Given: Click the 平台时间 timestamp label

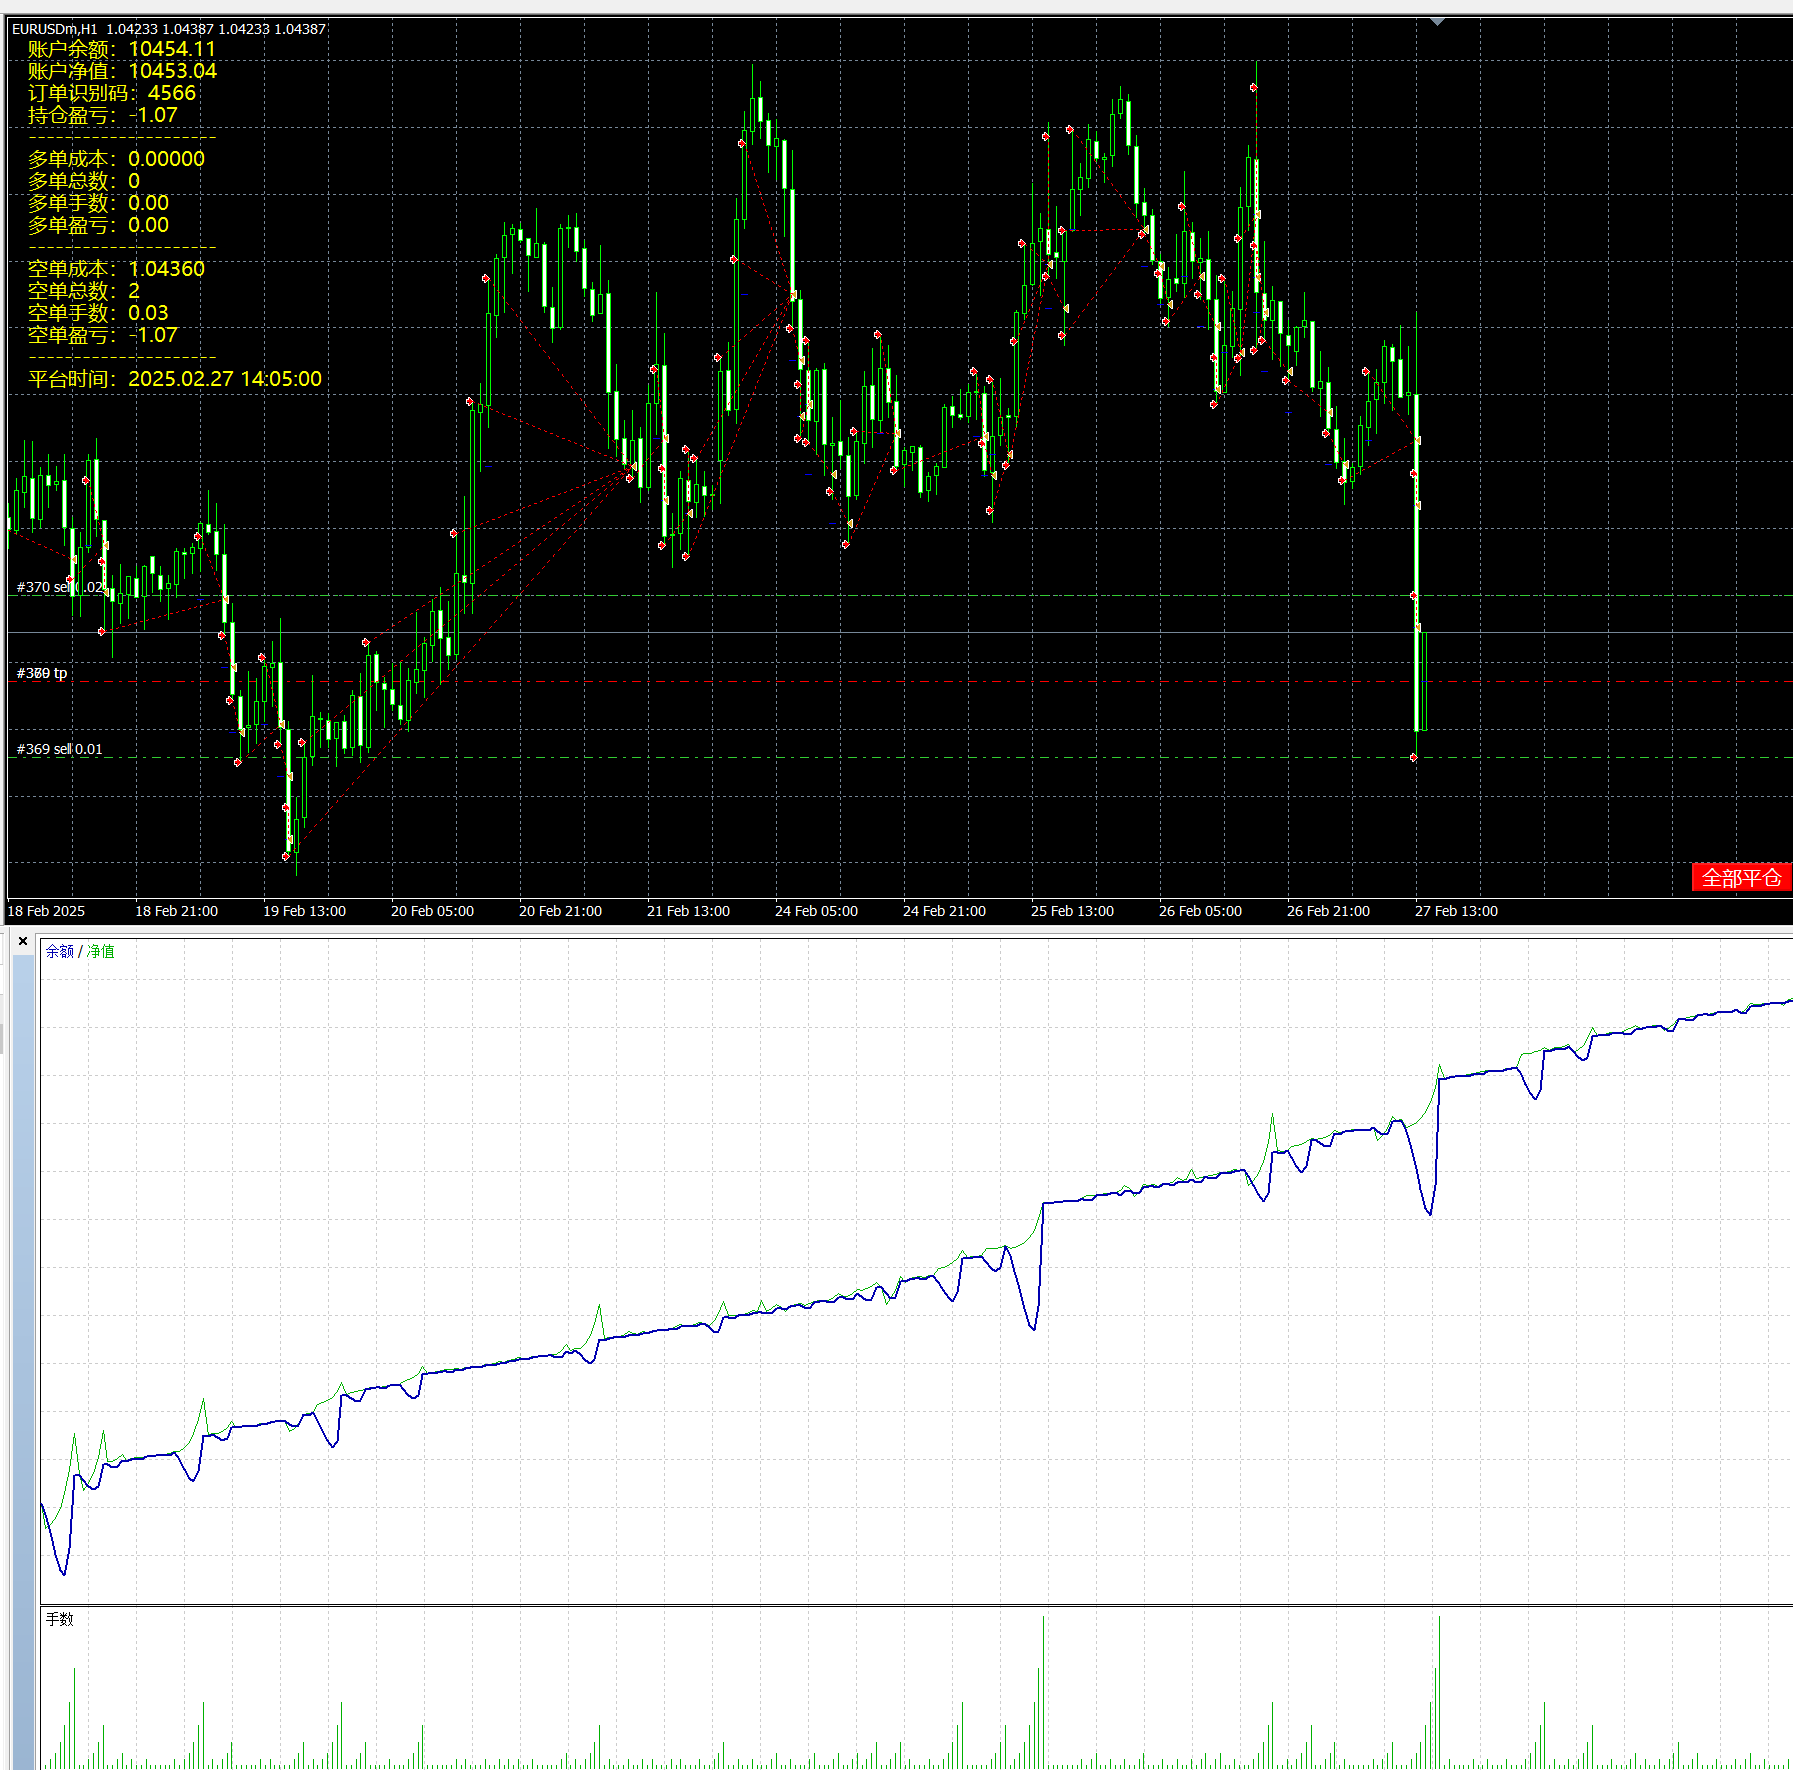Looking at the screenshot, I should (x=175, y=379).
